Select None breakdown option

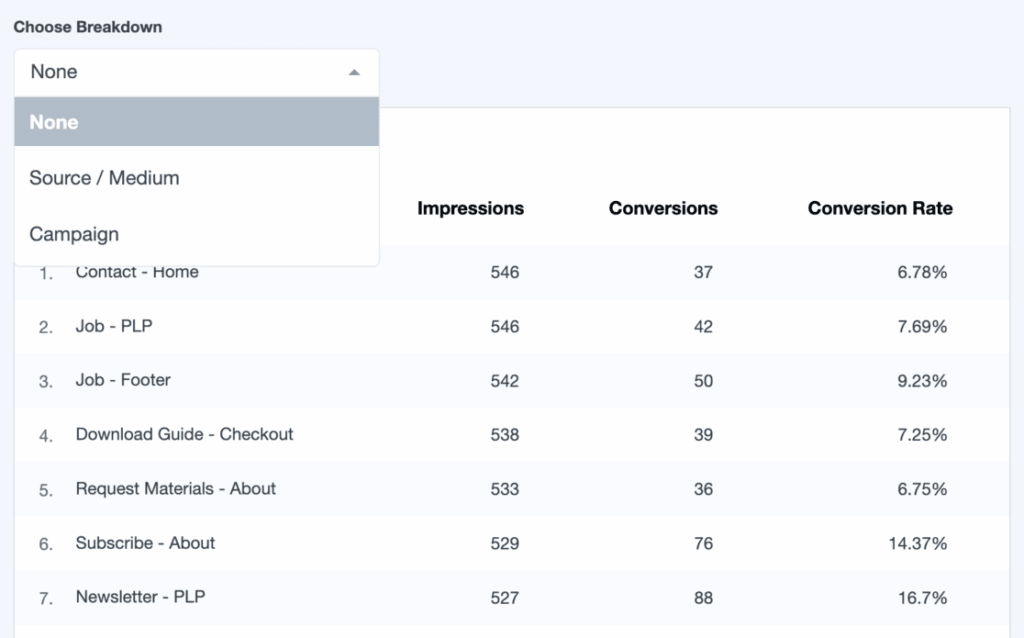click(196, 122)
